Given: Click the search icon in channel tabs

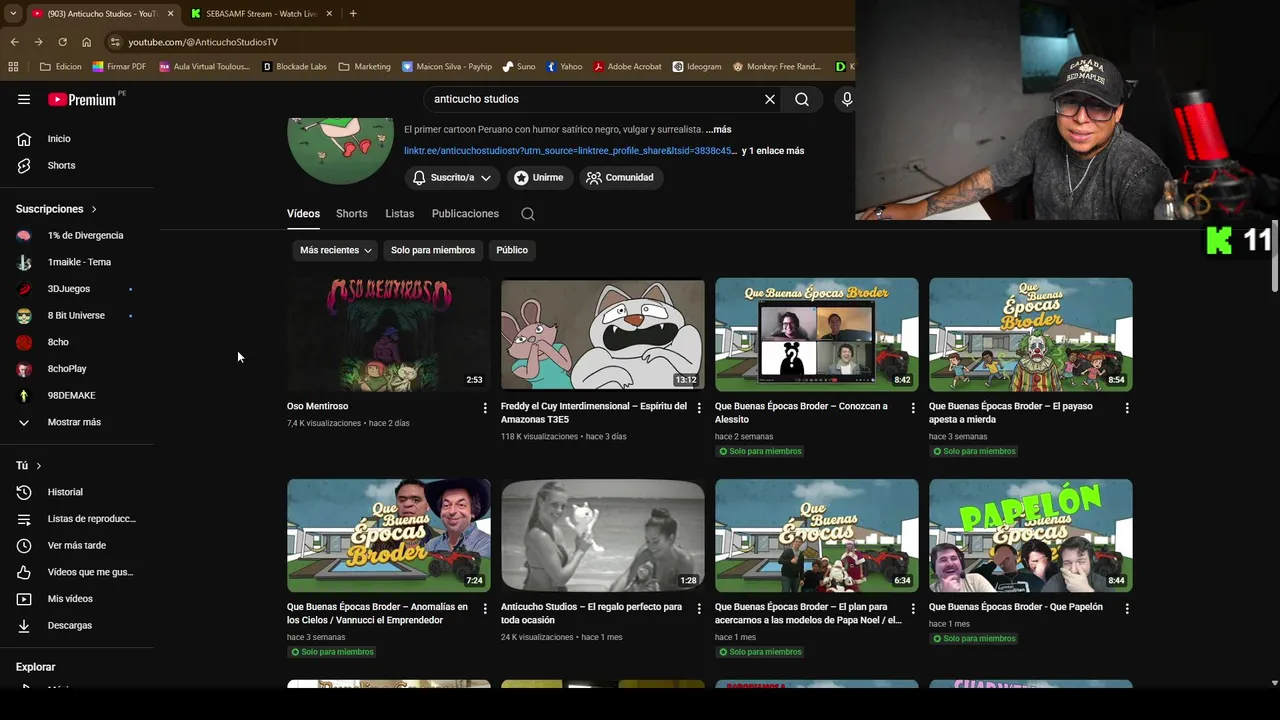Looking at the screenshot, I should (528, 214).
